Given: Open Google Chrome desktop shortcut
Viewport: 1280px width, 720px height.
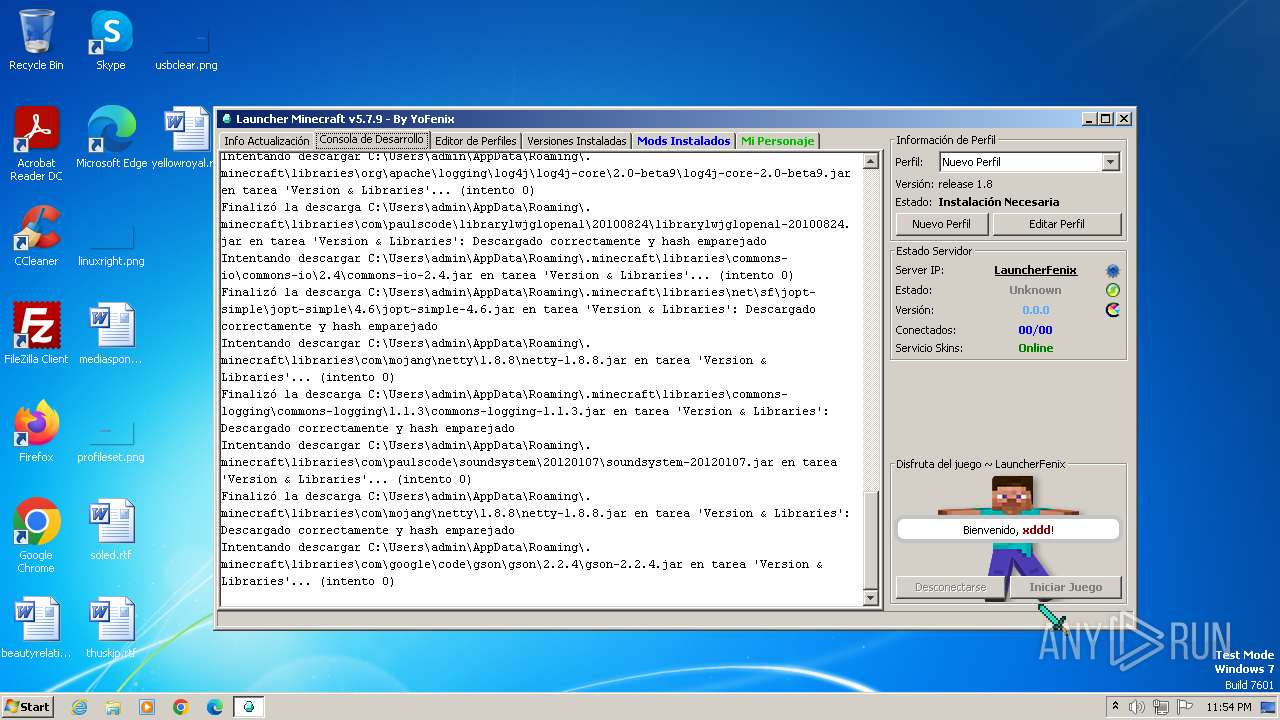Looking at the screenshot, I should [x=36, y=535].
